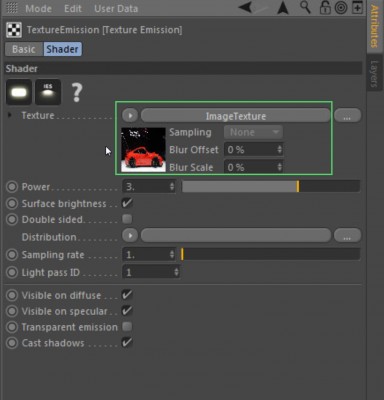Click the grip handle icon beside Mode
This screenshot has width=384, height=400.
point(12,8)
